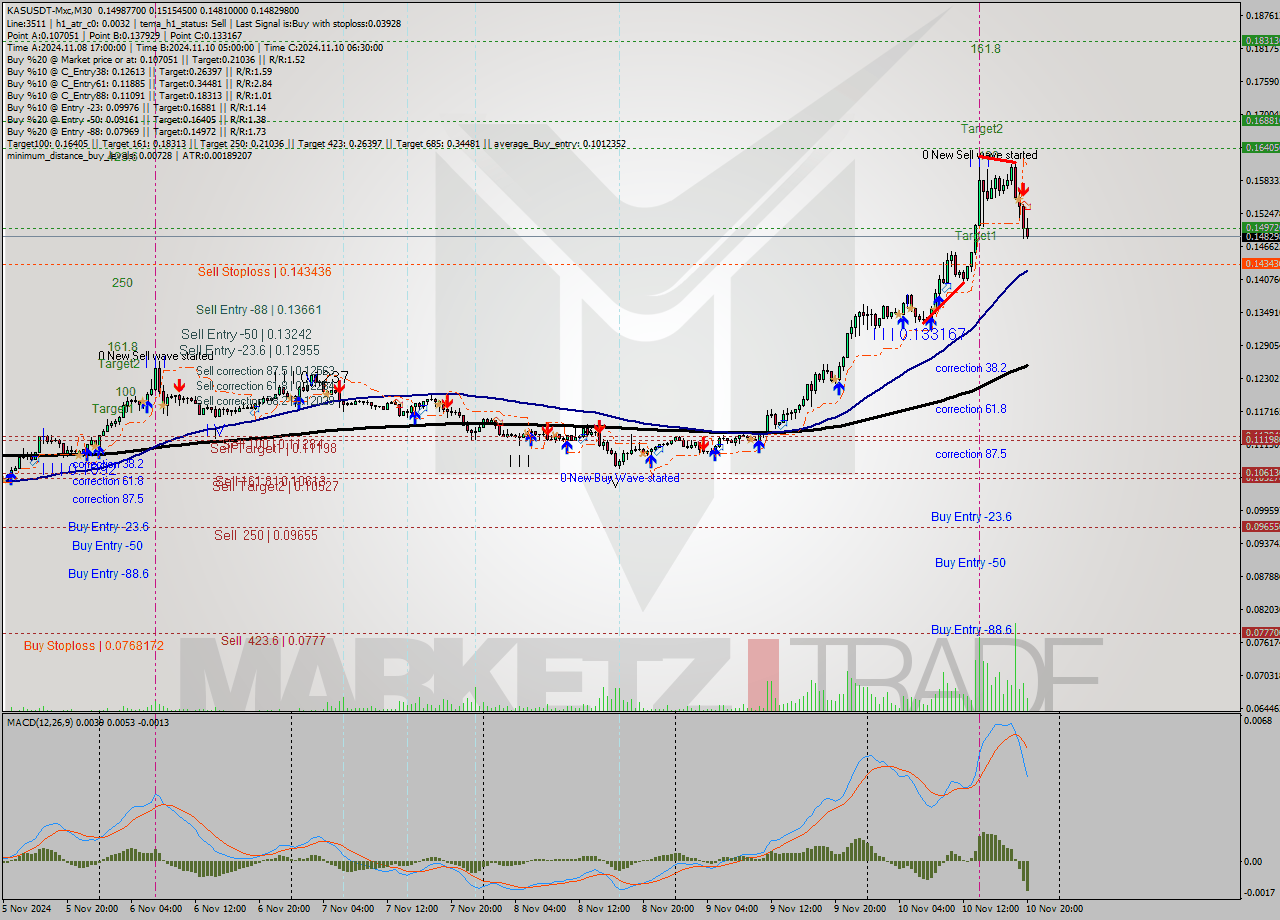Click the 'Sell Entry -88 | 0.13661' label
The image size is (1280, 920).
point(258,310)
